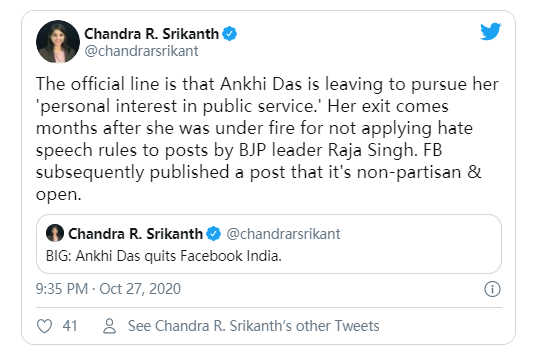This screenshot has height=360, width=538.
Task: Open the tweet info circle icon
Action: [x=492, y=289]
